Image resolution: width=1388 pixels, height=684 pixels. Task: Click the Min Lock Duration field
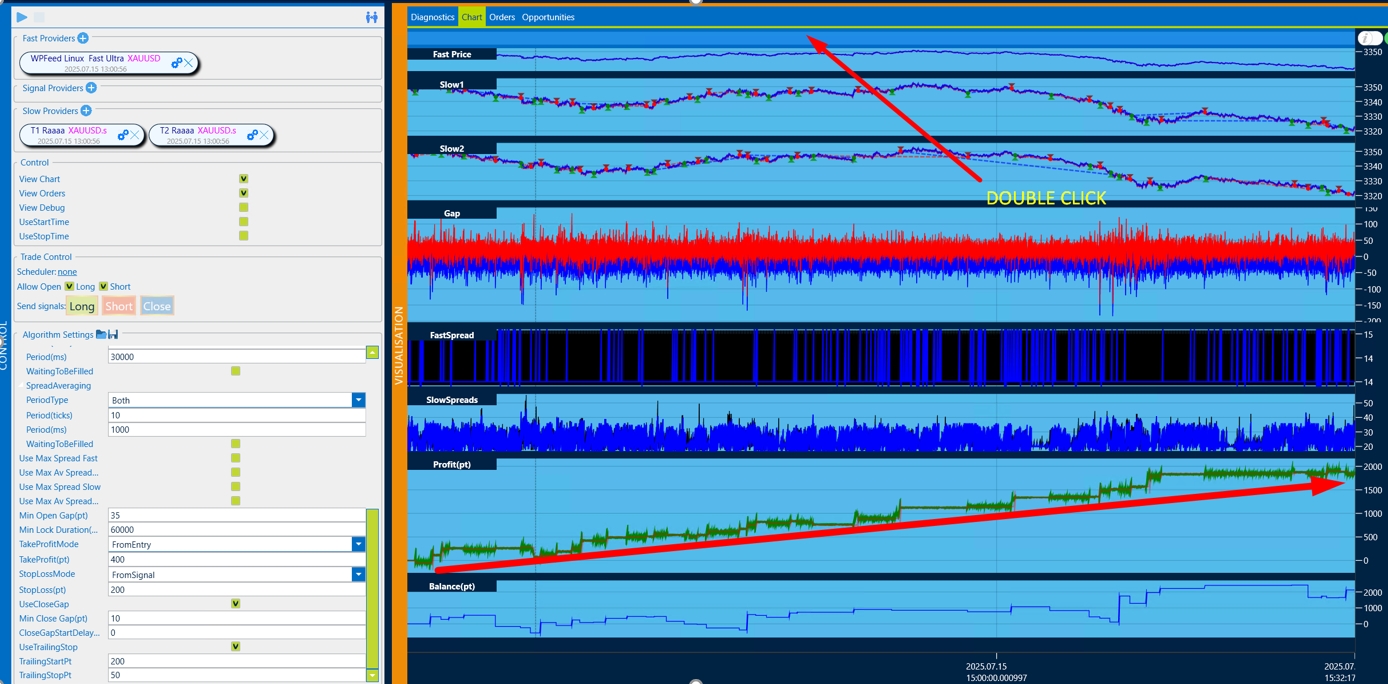pyautogui.click(x=236, y=530)
